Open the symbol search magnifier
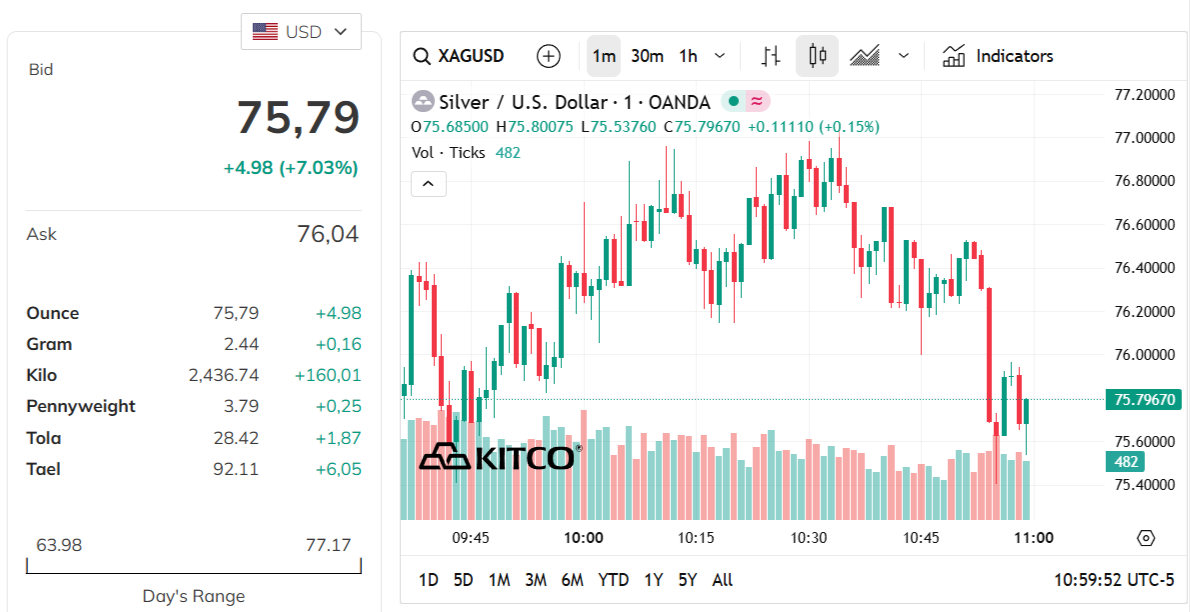Viewport: 1190px width, 612px height. tap(421, 56)
